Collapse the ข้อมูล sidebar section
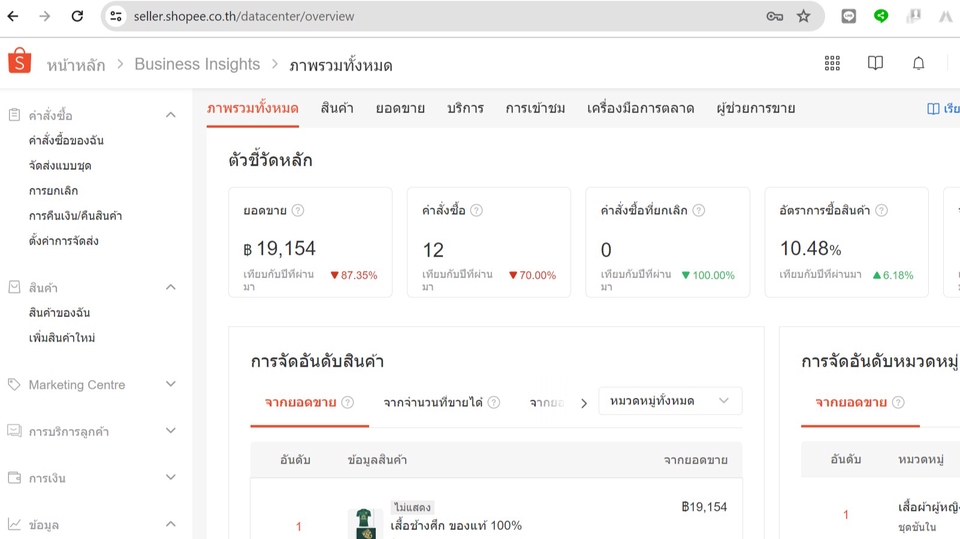Image resolution: width=960 pixels, height=539 pixels. coord(171,524)
